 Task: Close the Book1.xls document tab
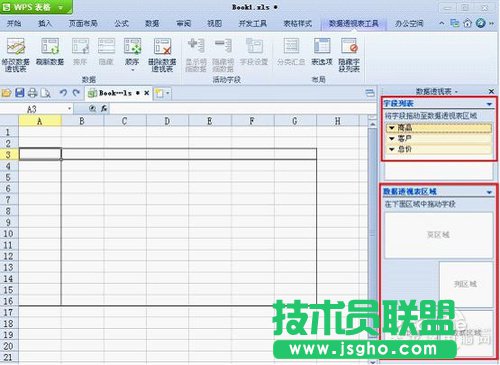click(146, 93)
